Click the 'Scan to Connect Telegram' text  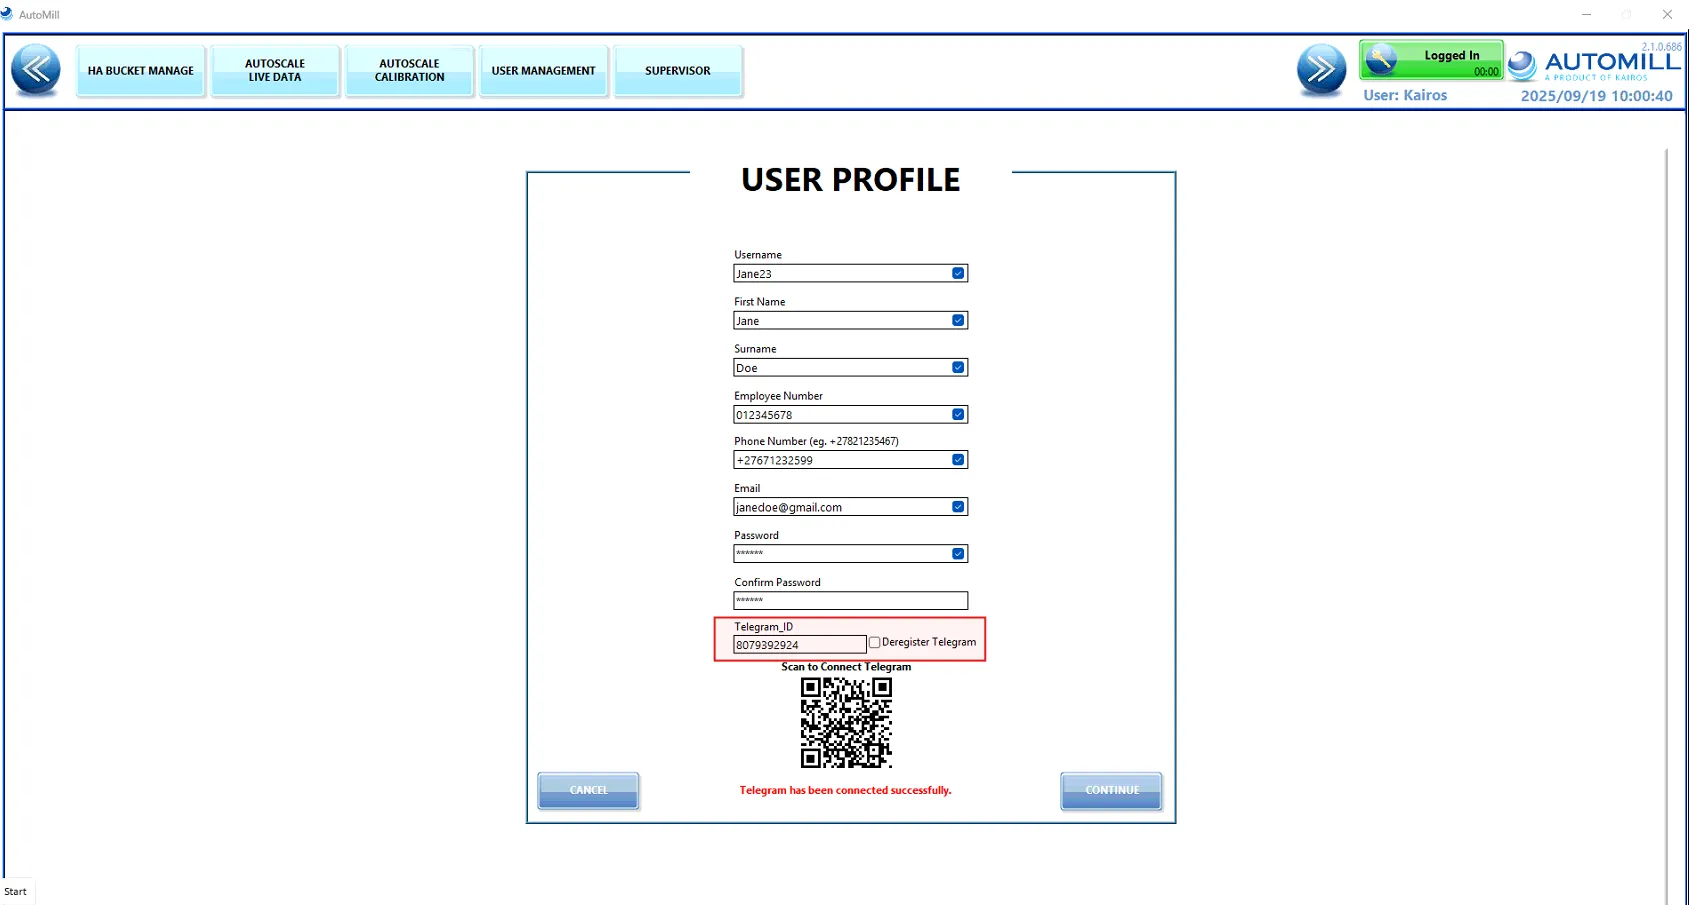pyautogui.click(x=846, y=667)
